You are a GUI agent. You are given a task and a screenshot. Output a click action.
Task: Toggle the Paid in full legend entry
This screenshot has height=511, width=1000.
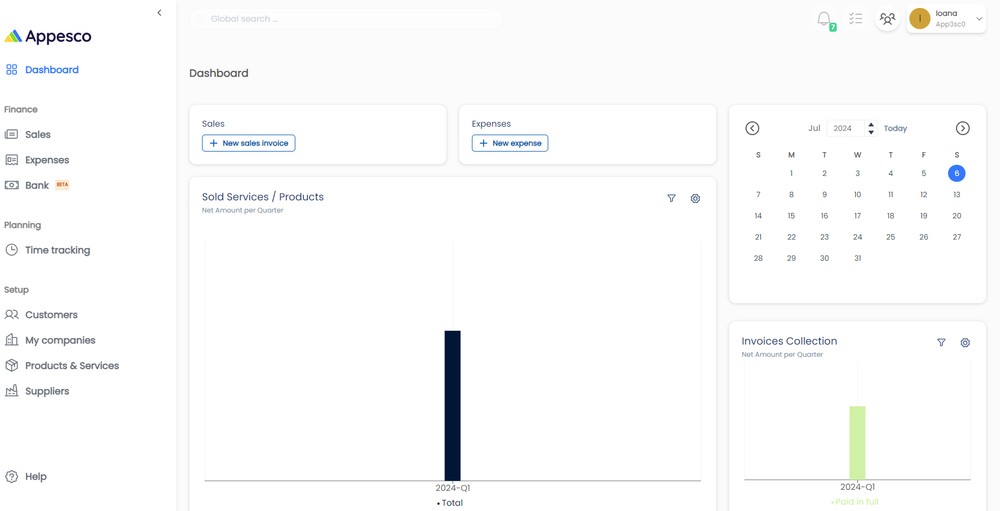855,502
